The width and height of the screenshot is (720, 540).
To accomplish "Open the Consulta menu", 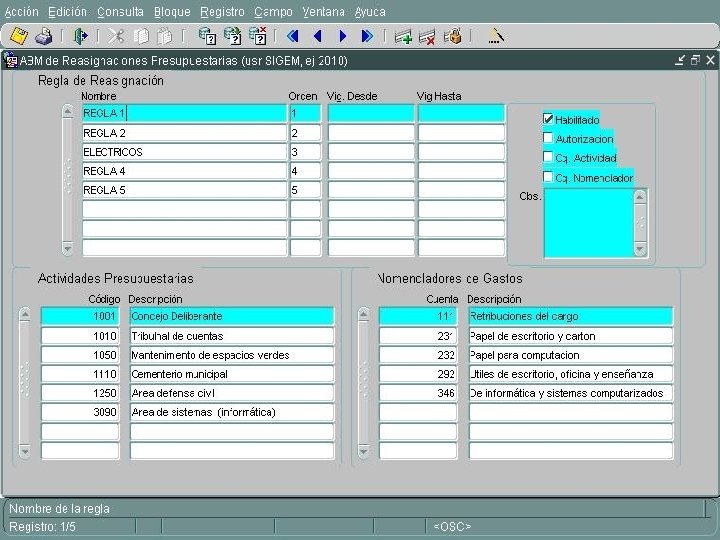I will (120, 11).
